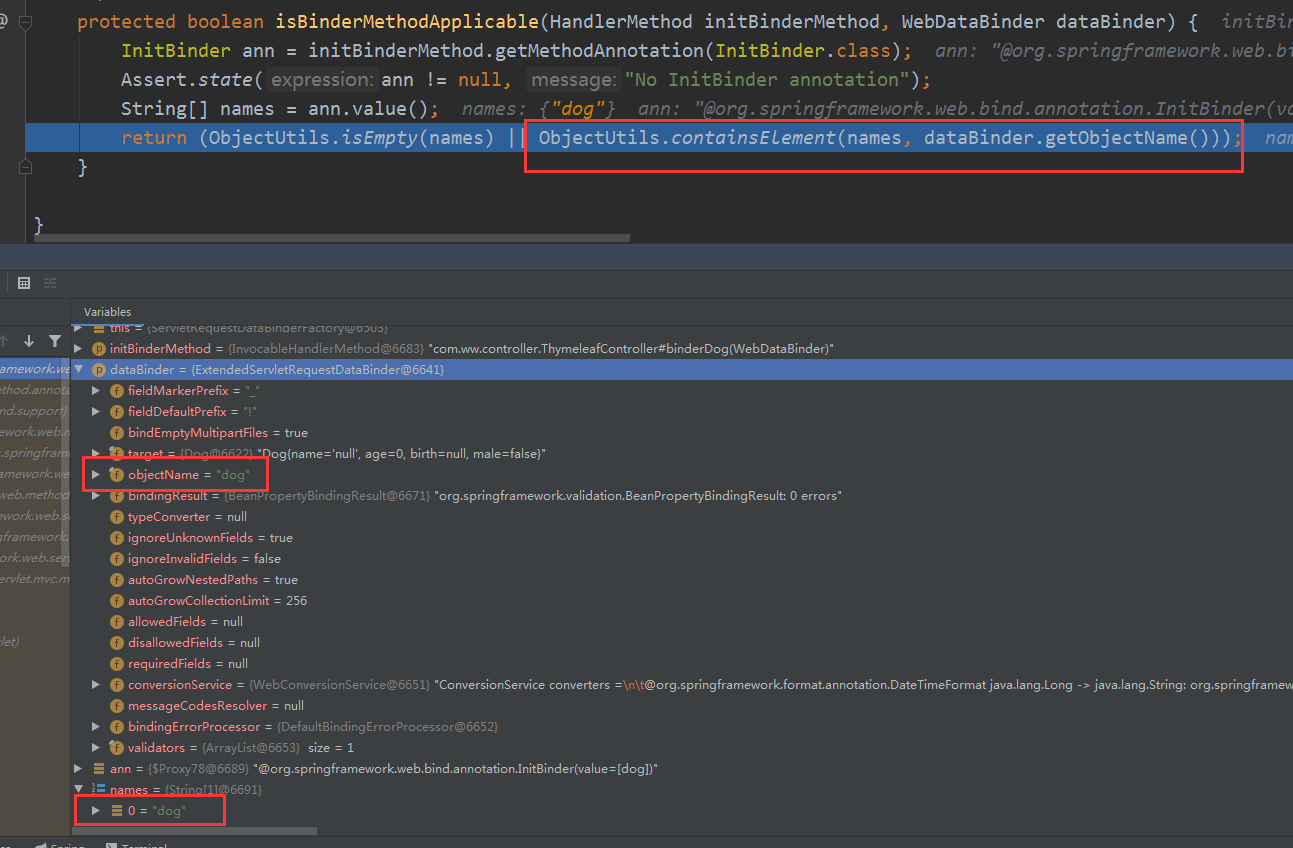This screenshot has height=848, width=1293.
Task: Expand the names element 0 node
Action: (97, 811)
